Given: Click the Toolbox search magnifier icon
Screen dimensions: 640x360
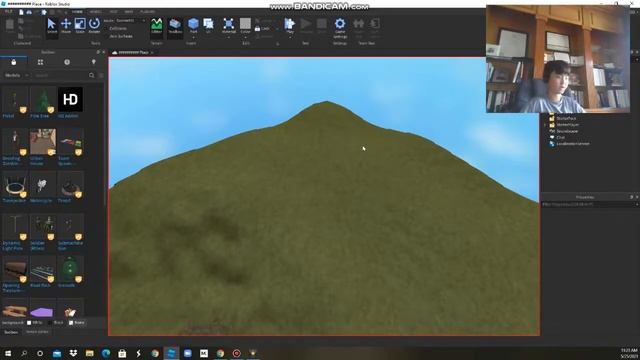Looking at the screenshot, I should 91,75.
